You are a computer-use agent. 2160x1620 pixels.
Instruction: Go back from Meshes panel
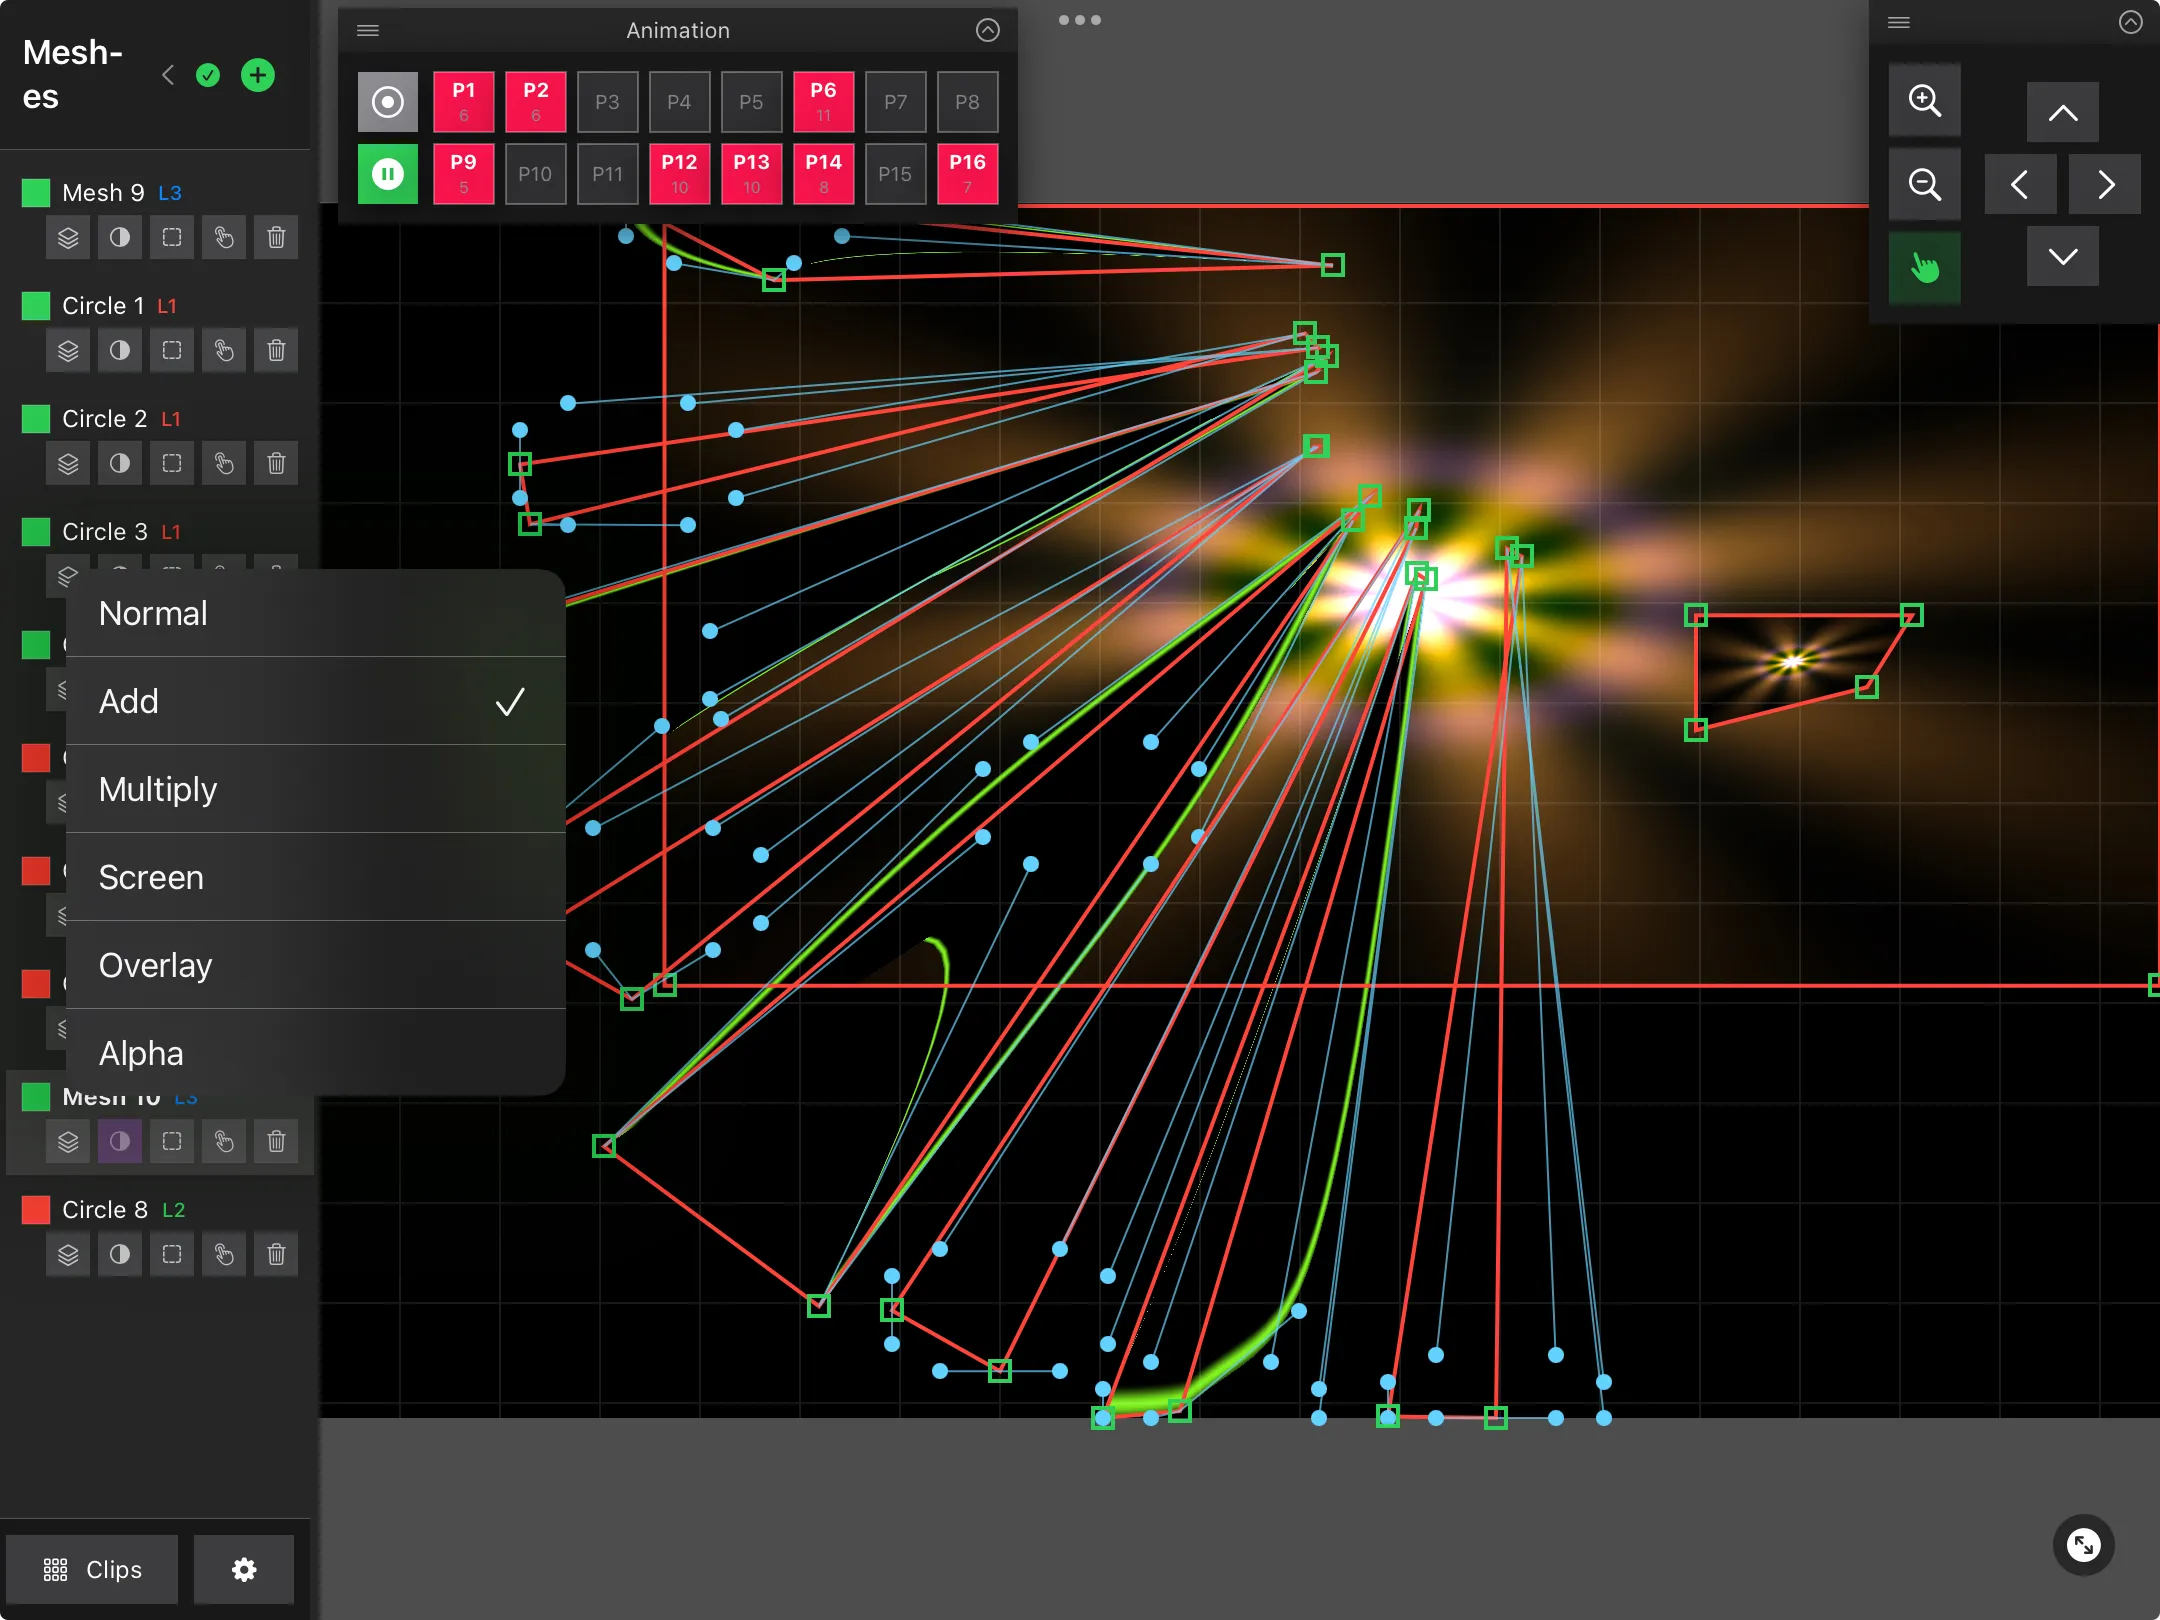tap(168, 75)
